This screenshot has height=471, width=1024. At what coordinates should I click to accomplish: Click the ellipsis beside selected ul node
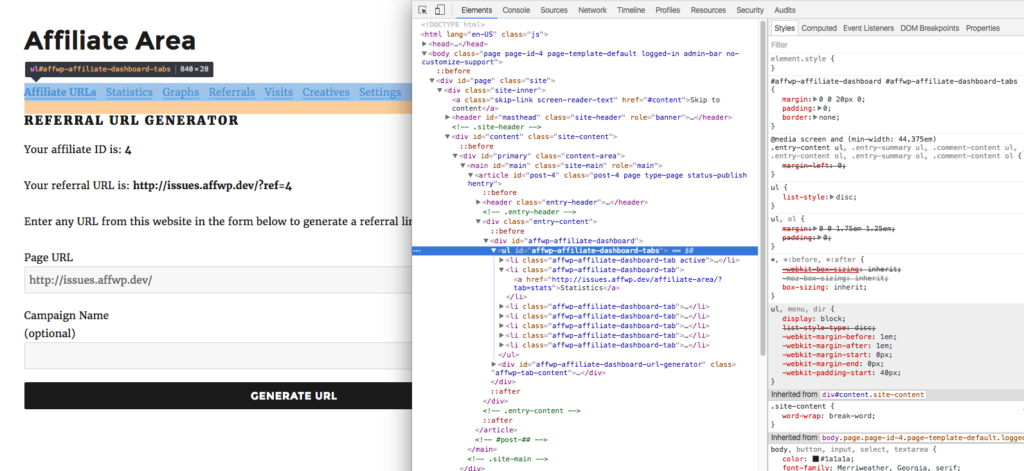pos(417,251)
